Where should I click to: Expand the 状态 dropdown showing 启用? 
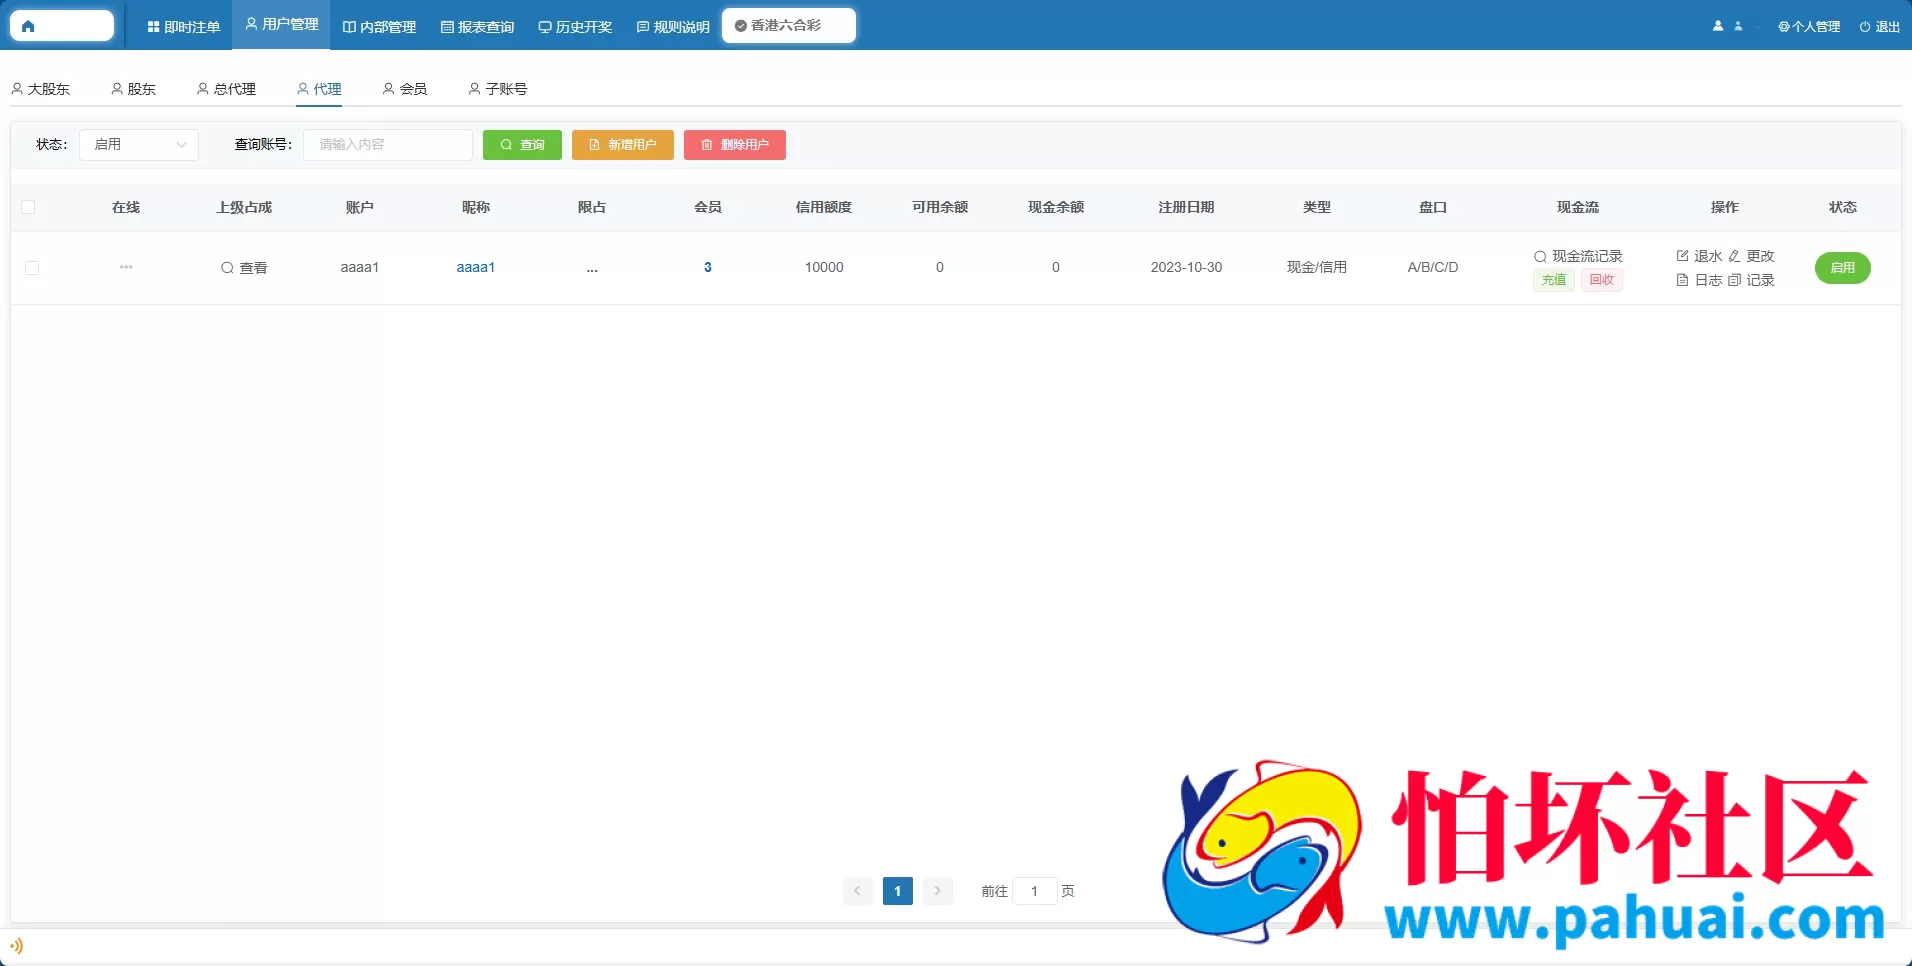coord(139,145)
